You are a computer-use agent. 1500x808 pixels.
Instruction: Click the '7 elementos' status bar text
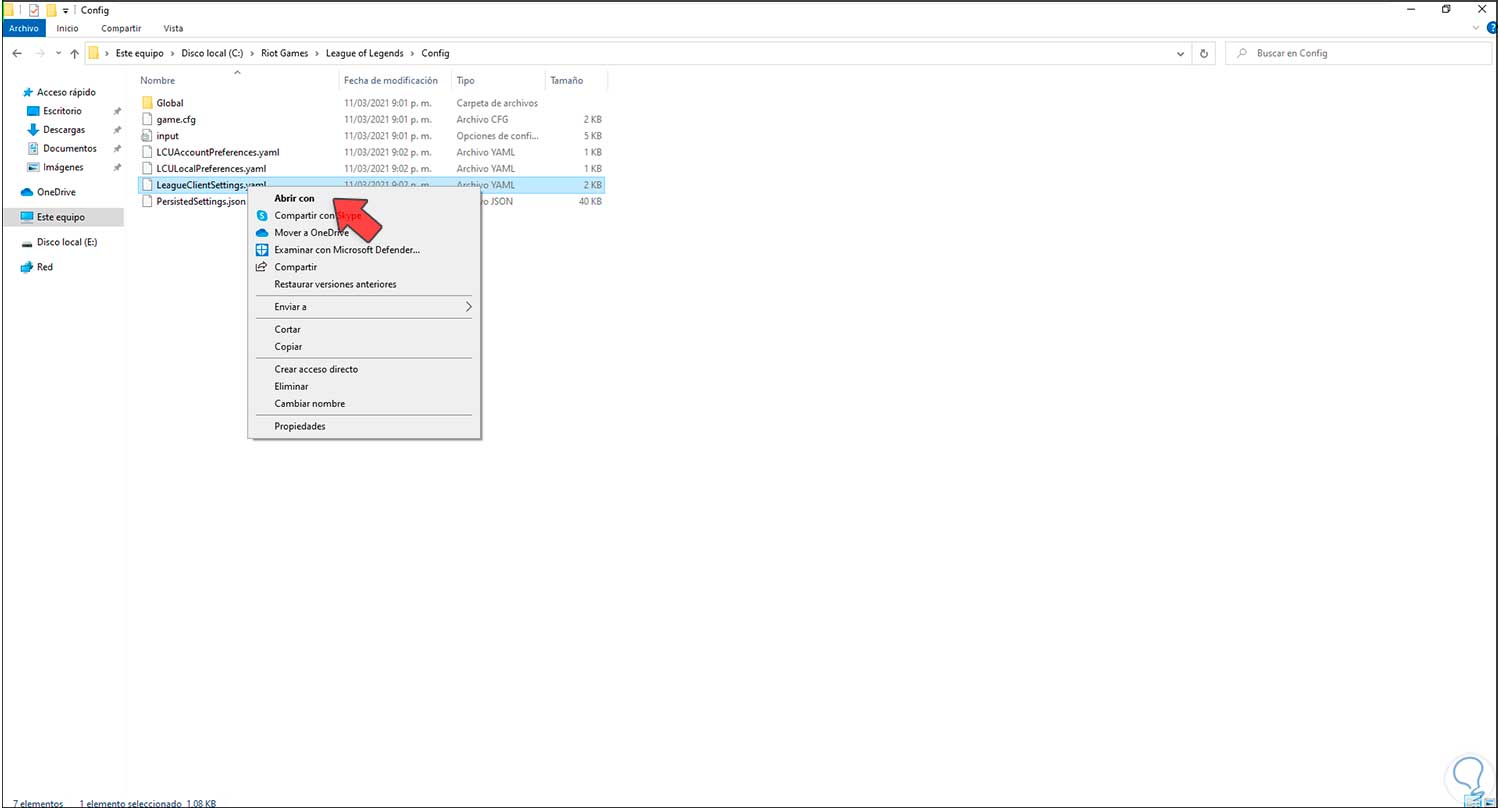38,803
